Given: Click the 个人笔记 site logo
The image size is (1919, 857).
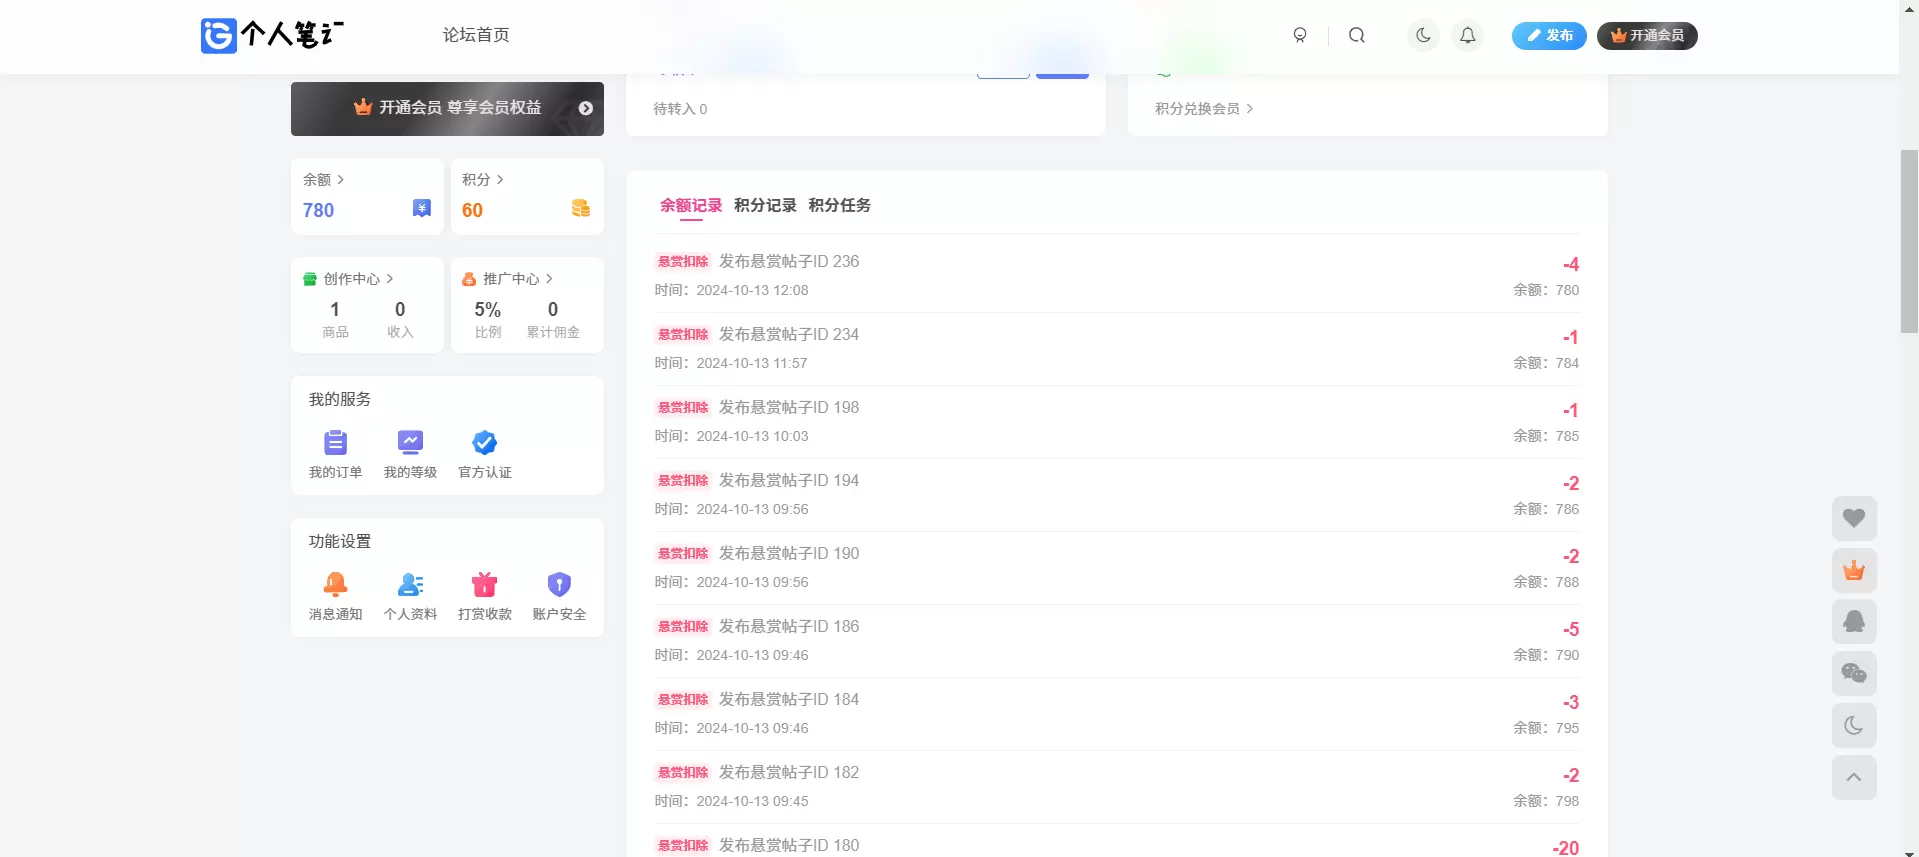Looking at the screenshot, I should 272,35.
